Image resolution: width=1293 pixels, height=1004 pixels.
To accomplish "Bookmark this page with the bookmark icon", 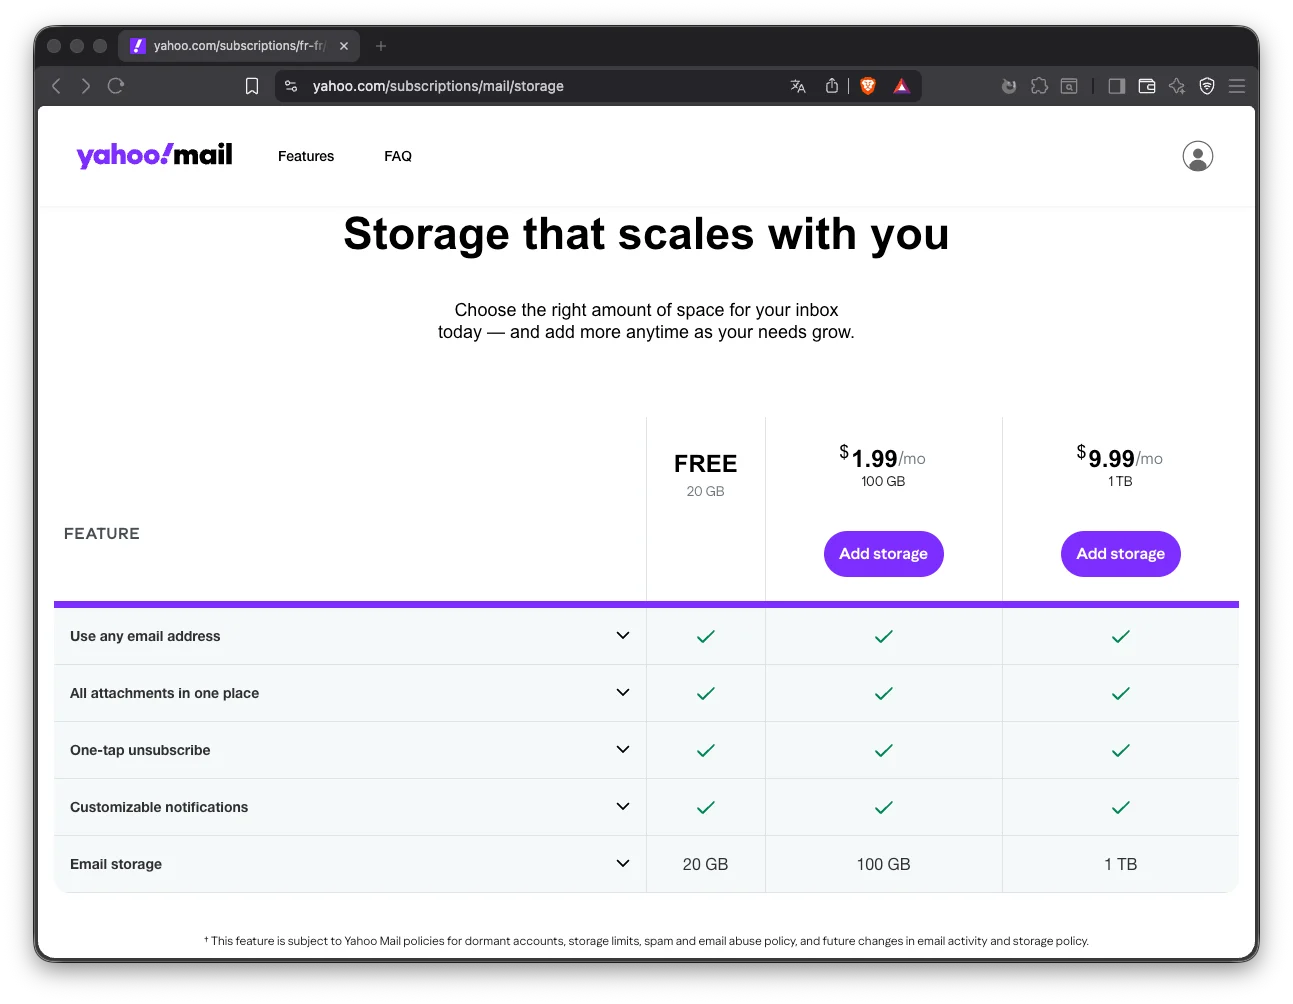I will [252, 86].
